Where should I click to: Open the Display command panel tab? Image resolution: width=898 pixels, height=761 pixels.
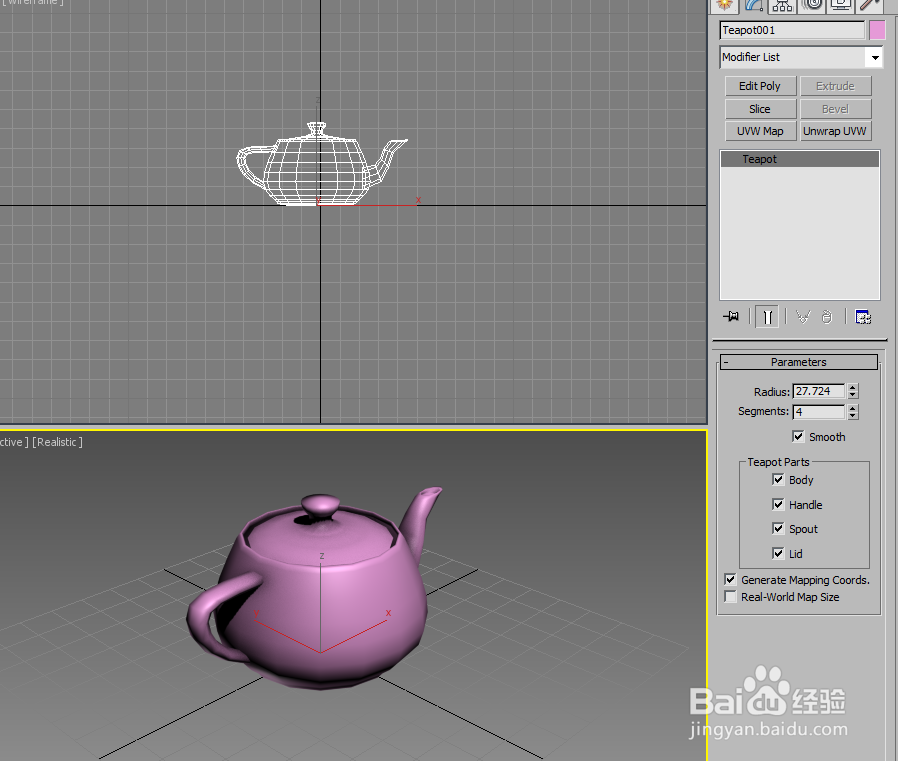click(841, 5)
